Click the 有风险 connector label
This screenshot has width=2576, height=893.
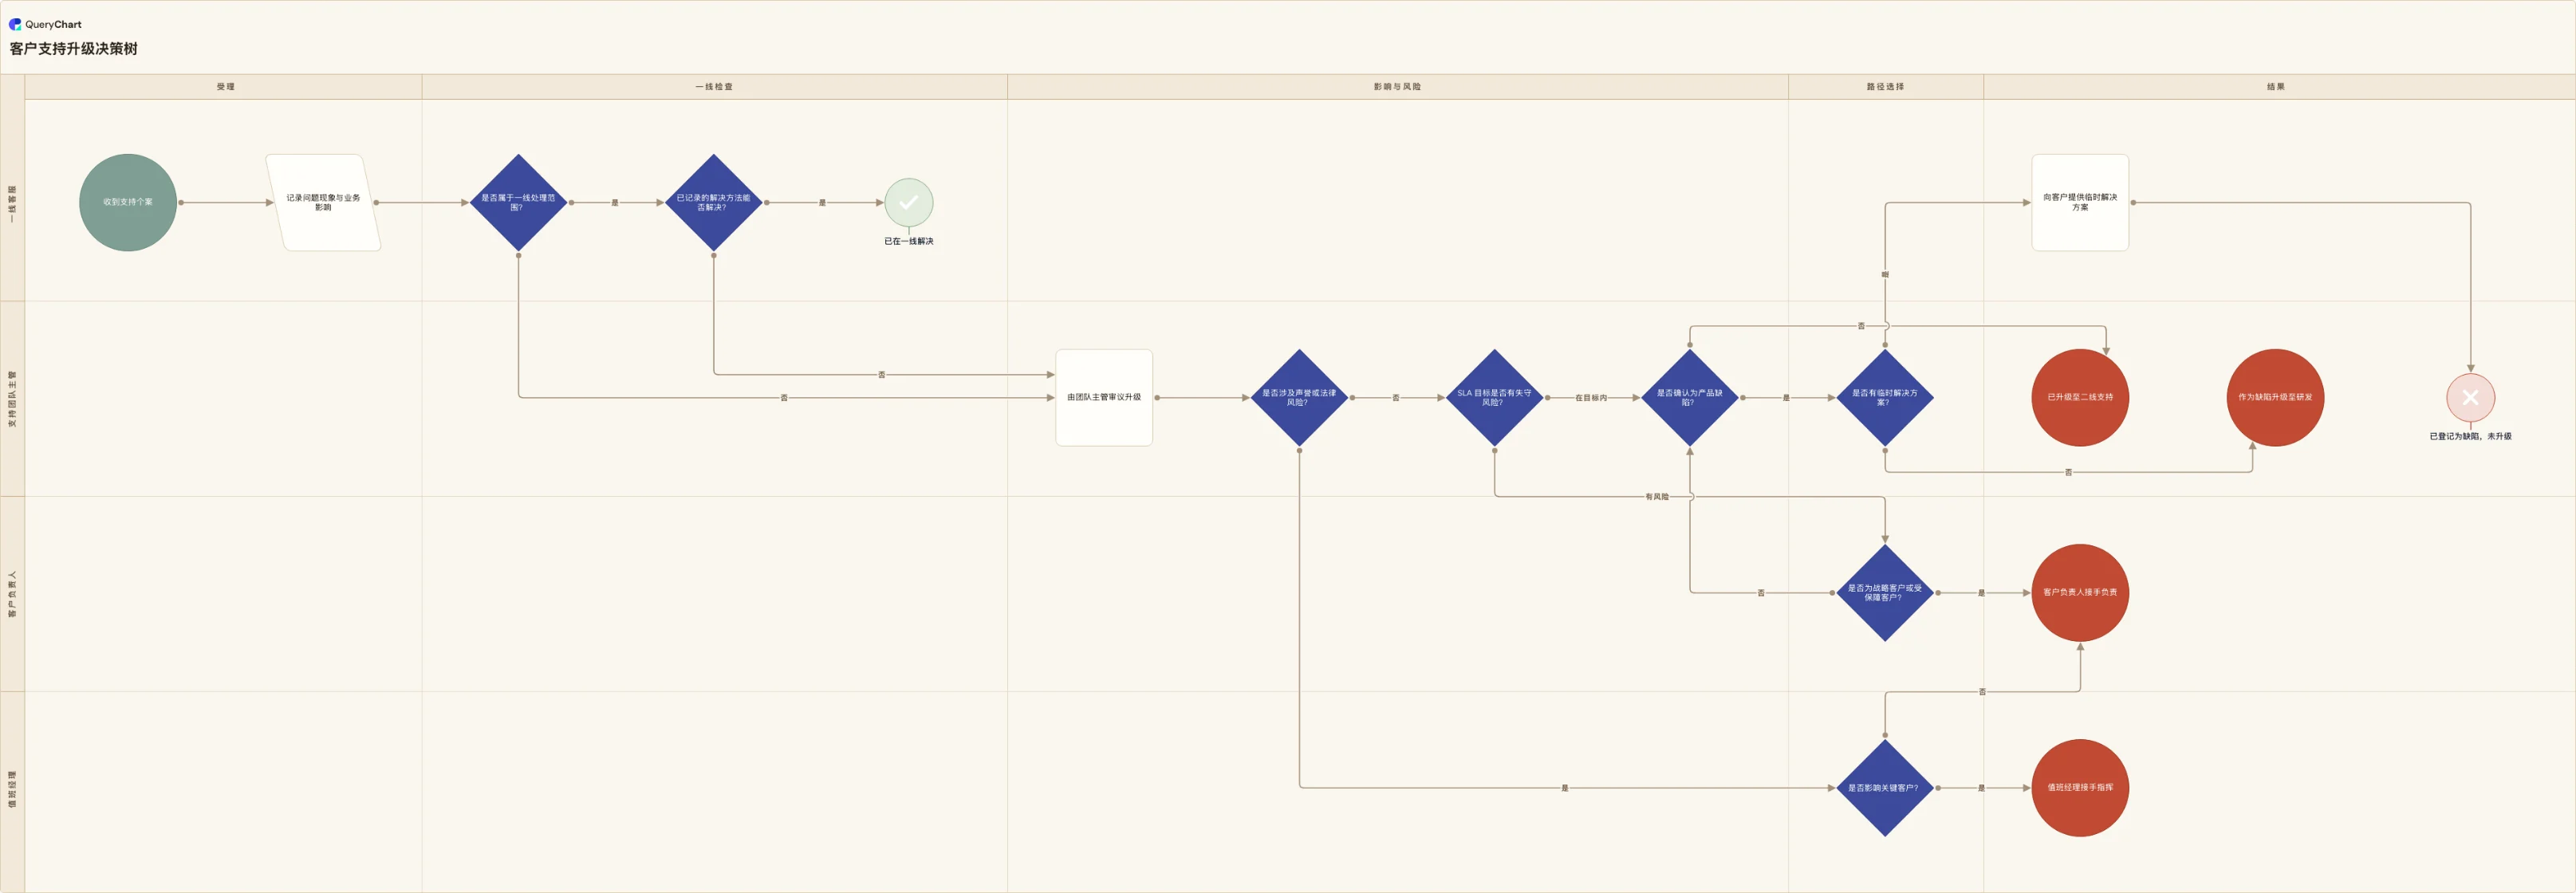1657,497
